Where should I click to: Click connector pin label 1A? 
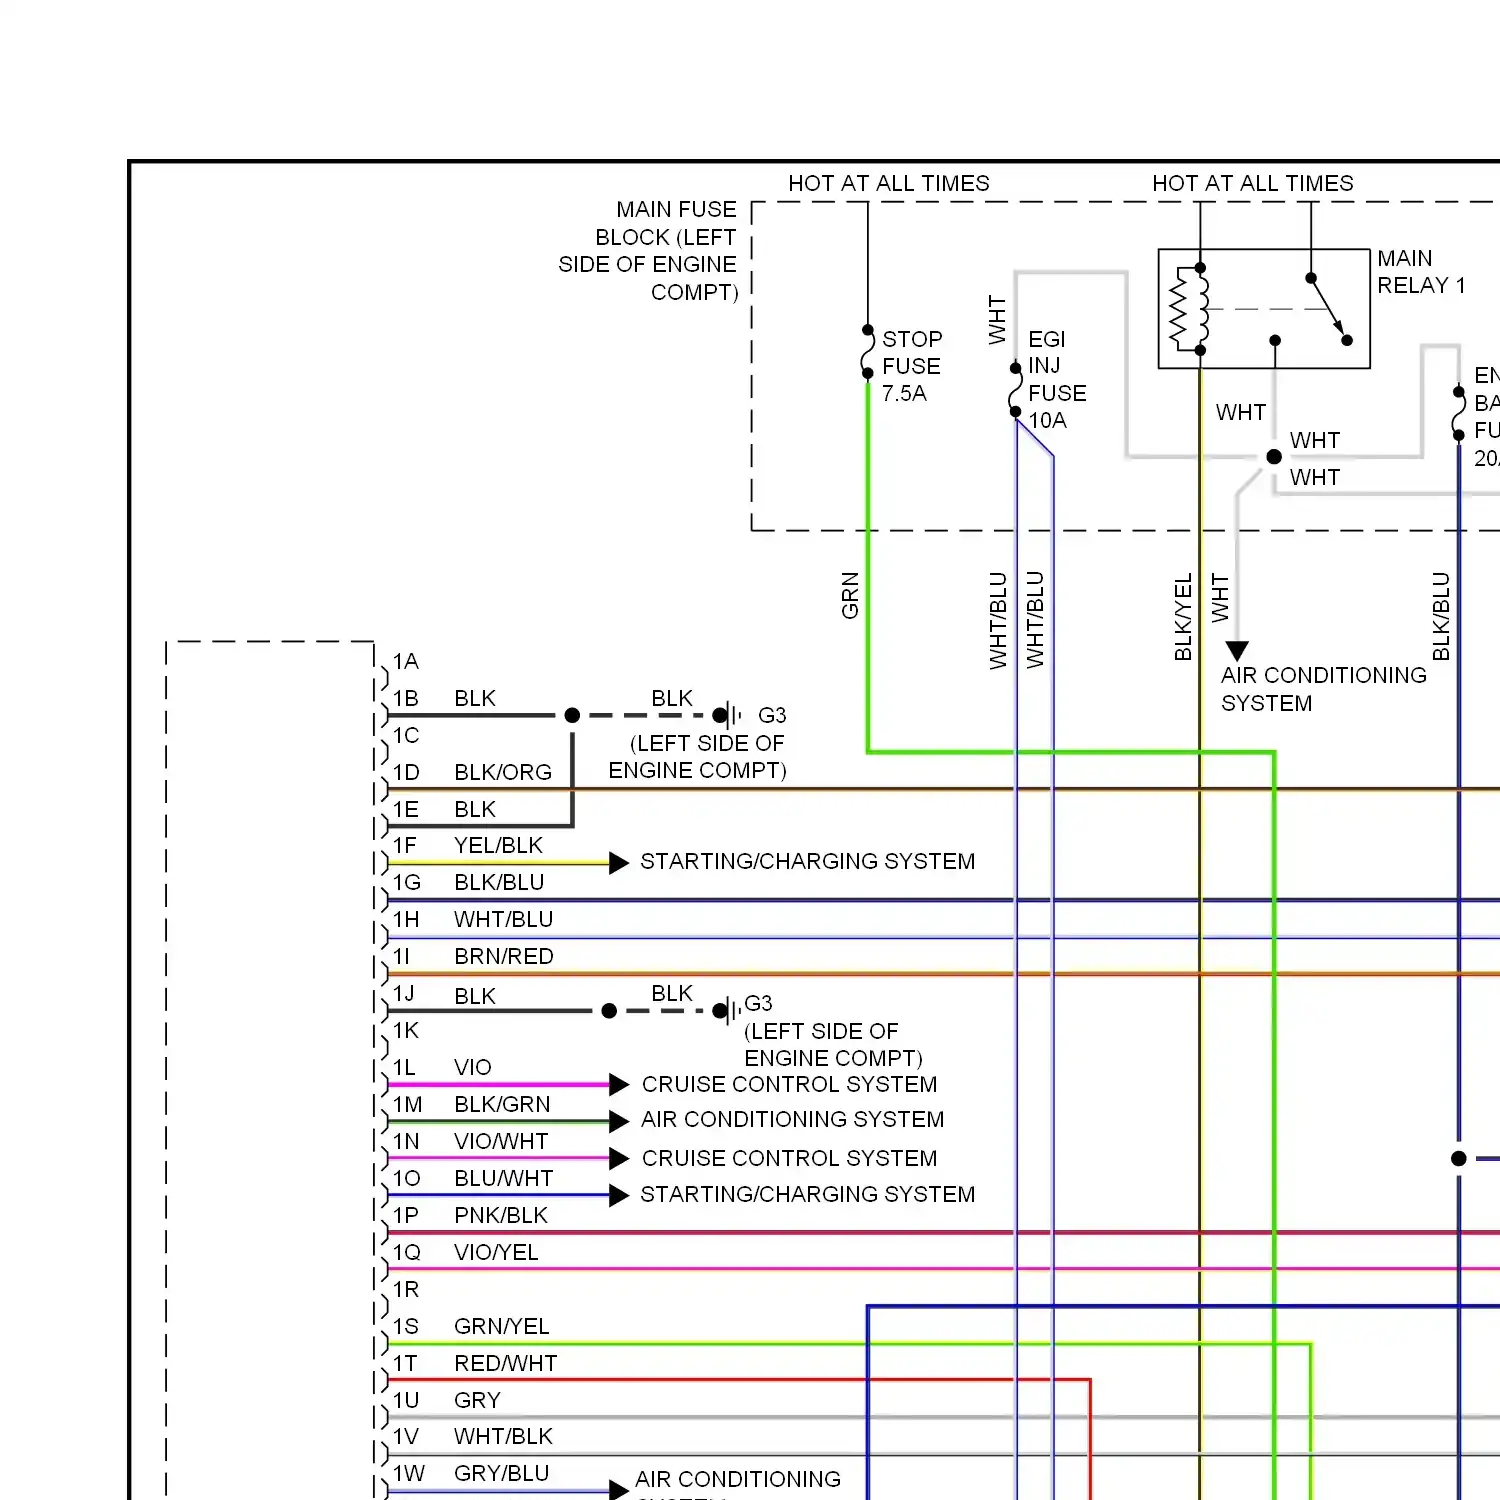tap(405, 661)
